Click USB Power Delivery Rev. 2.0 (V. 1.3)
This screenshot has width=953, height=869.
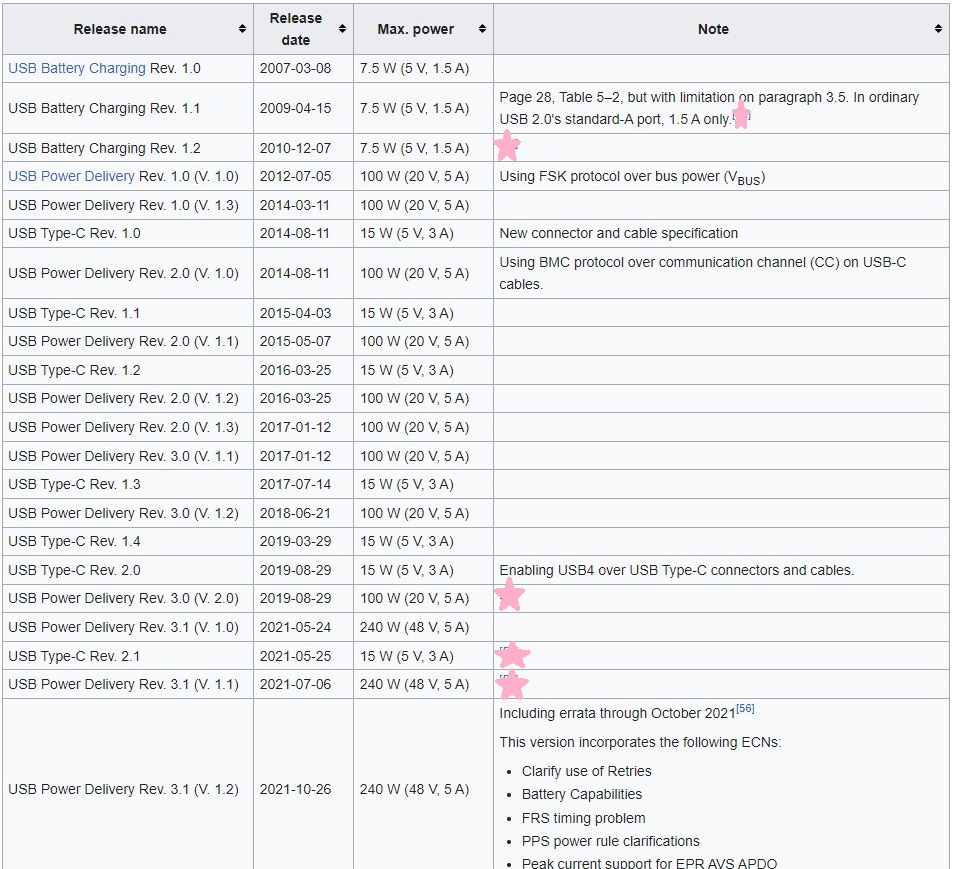tap(123, 428)
